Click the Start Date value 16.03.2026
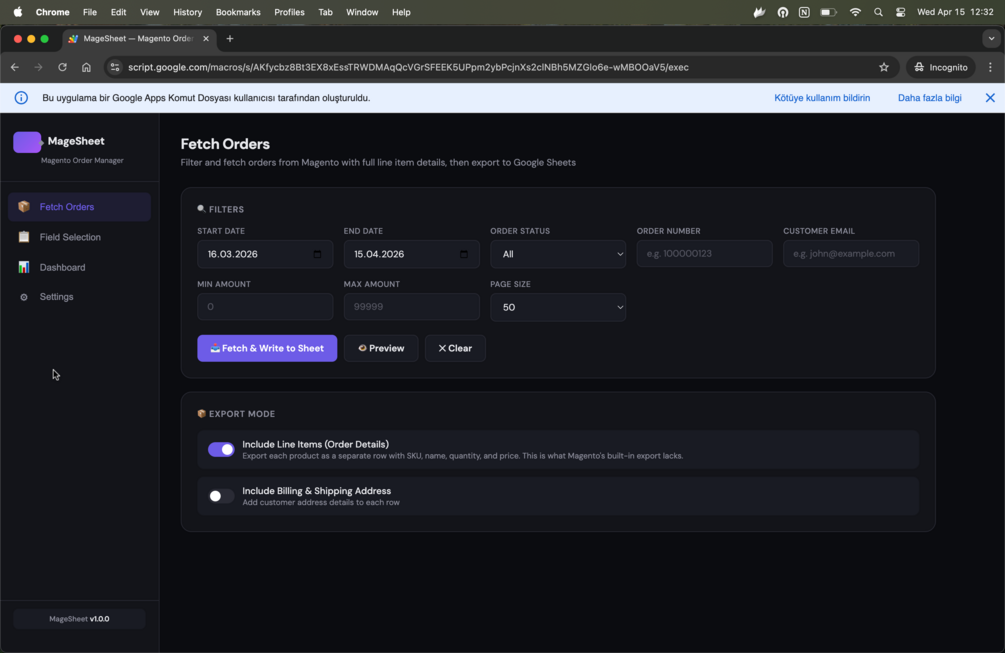 [233, 254]
